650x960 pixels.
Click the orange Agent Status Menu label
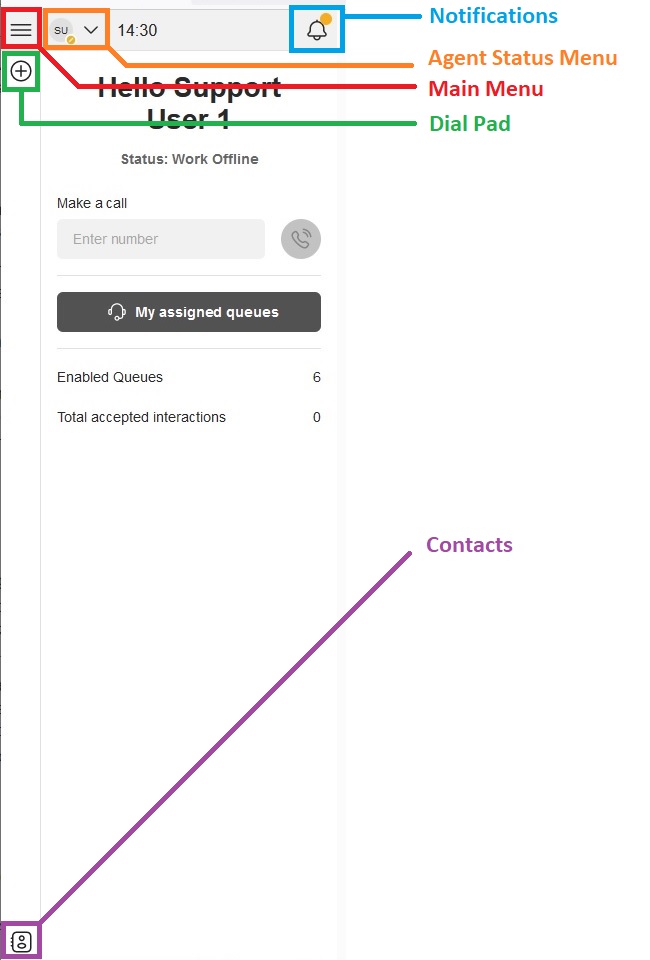coord(522,58)
